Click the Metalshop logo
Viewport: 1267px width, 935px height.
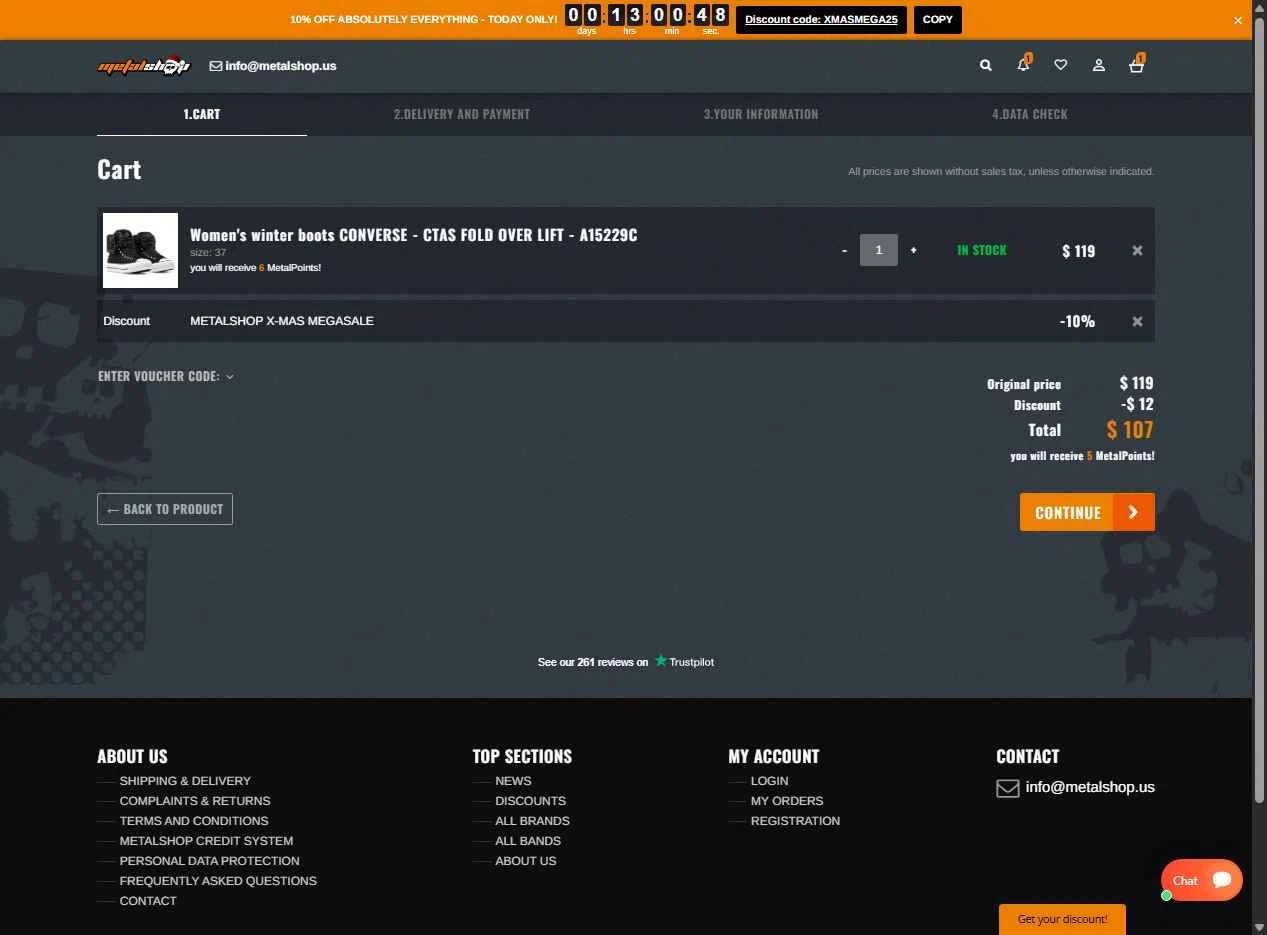click(x=144, y=65)
